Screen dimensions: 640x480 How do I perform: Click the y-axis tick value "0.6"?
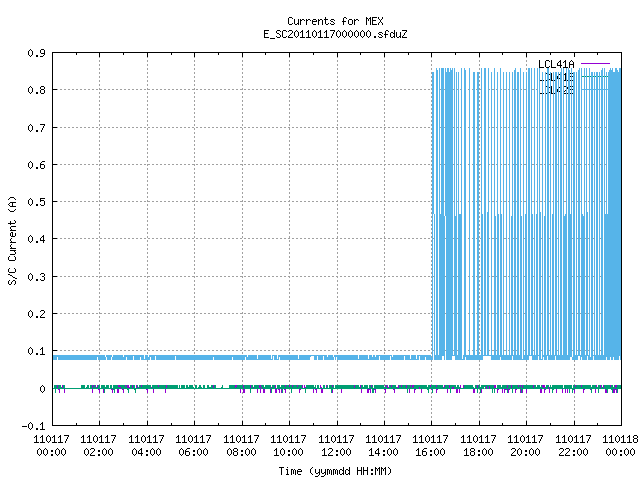[36, 165]
